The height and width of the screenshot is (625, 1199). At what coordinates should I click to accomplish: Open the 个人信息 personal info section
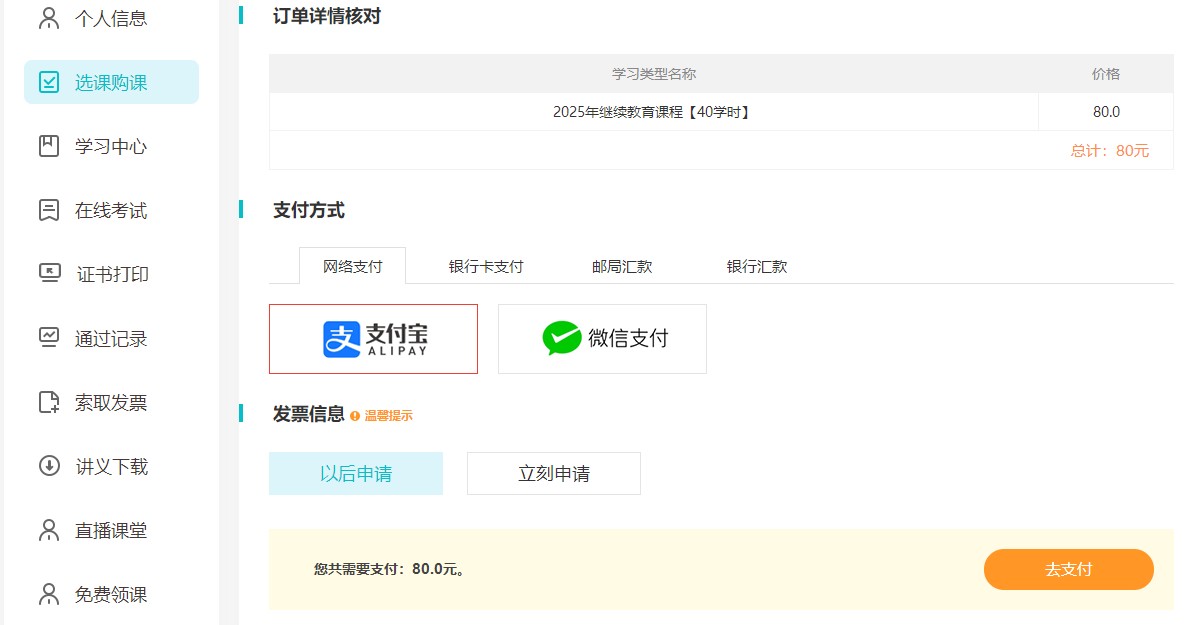pos(112,18)
